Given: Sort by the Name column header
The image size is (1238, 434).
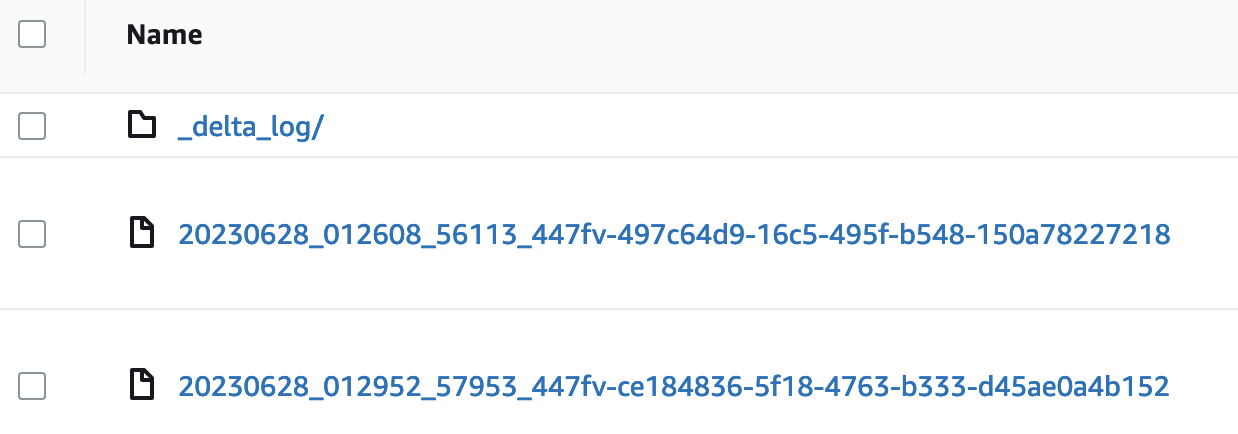Looking at the screenshot, I should [164, 35].
